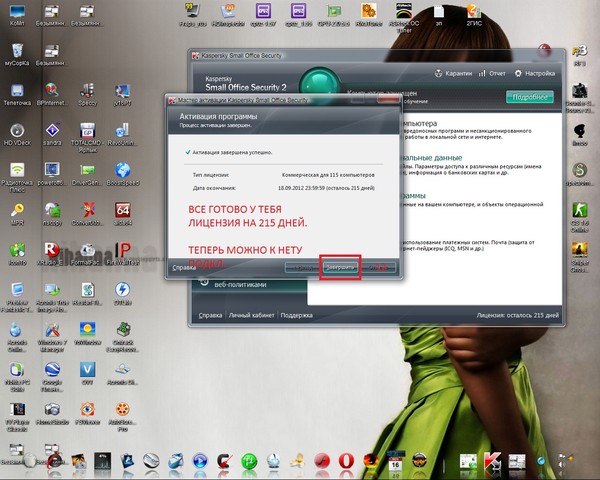The image size is (600, 480).
Task: Launch Opera from the dock
Action: [x=346, y=460]
